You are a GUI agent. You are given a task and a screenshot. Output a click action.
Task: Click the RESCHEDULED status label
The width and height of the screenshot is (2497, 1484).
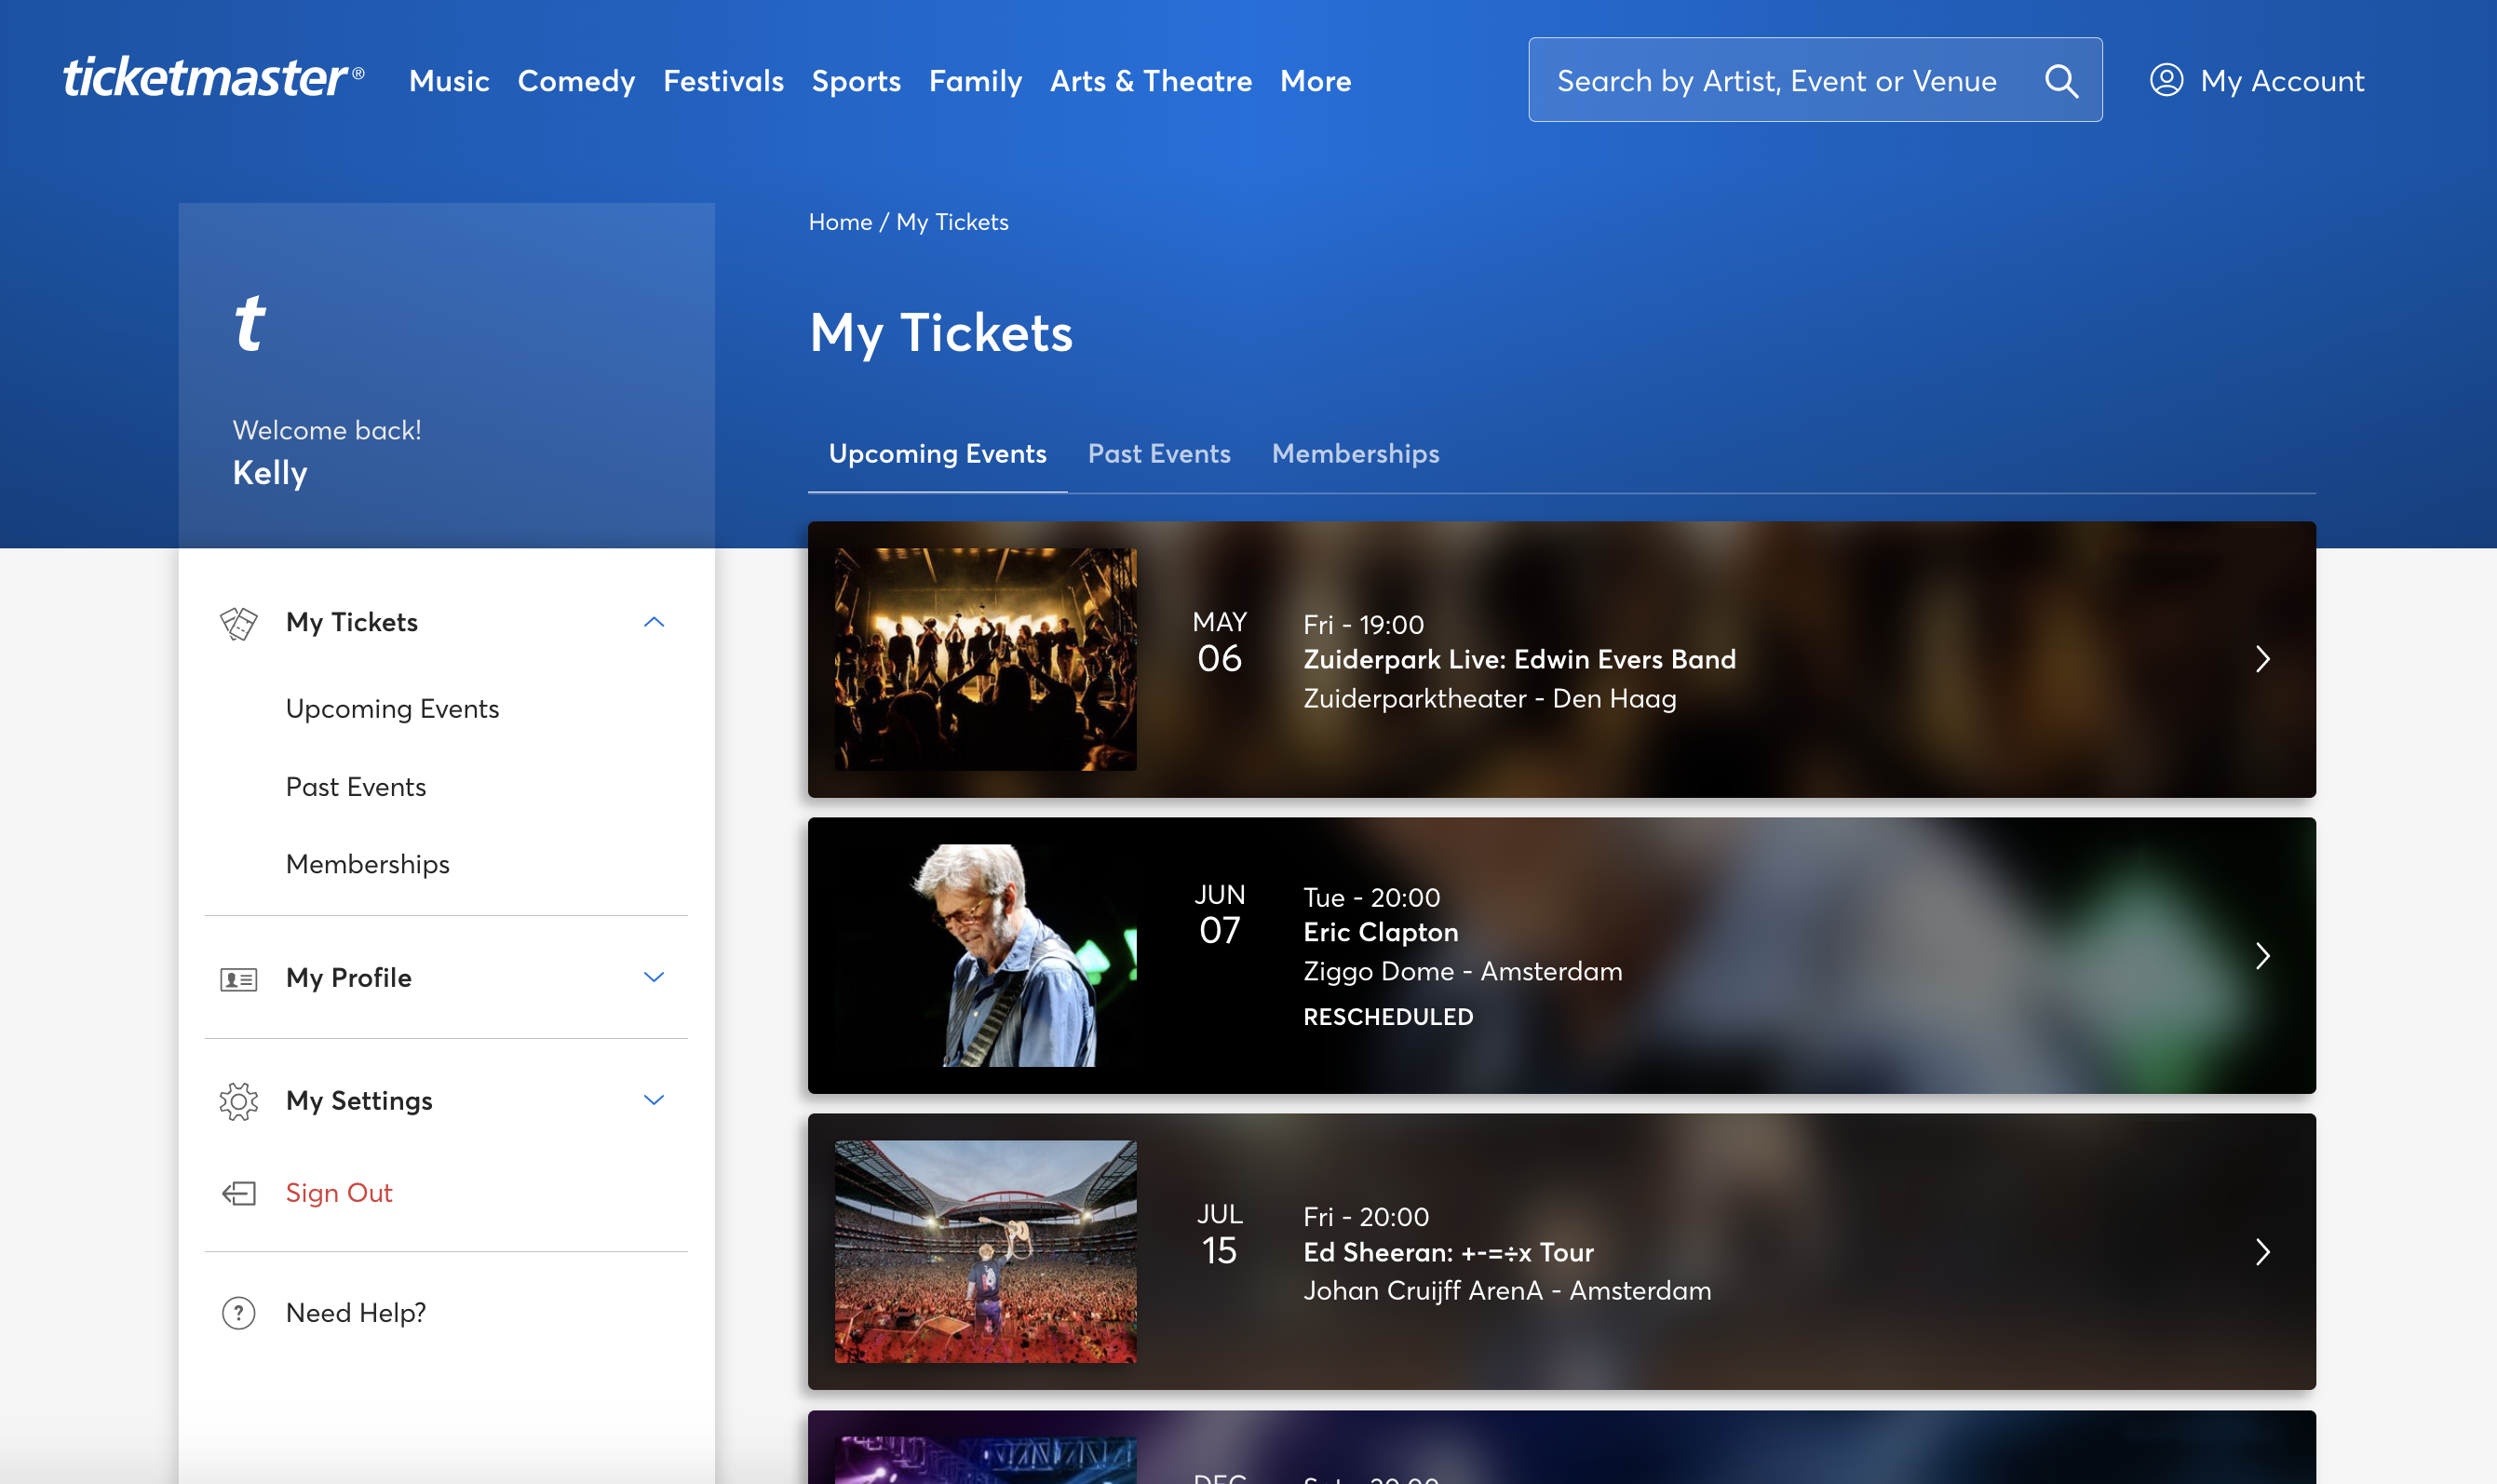click(x=1388, y=1017)
